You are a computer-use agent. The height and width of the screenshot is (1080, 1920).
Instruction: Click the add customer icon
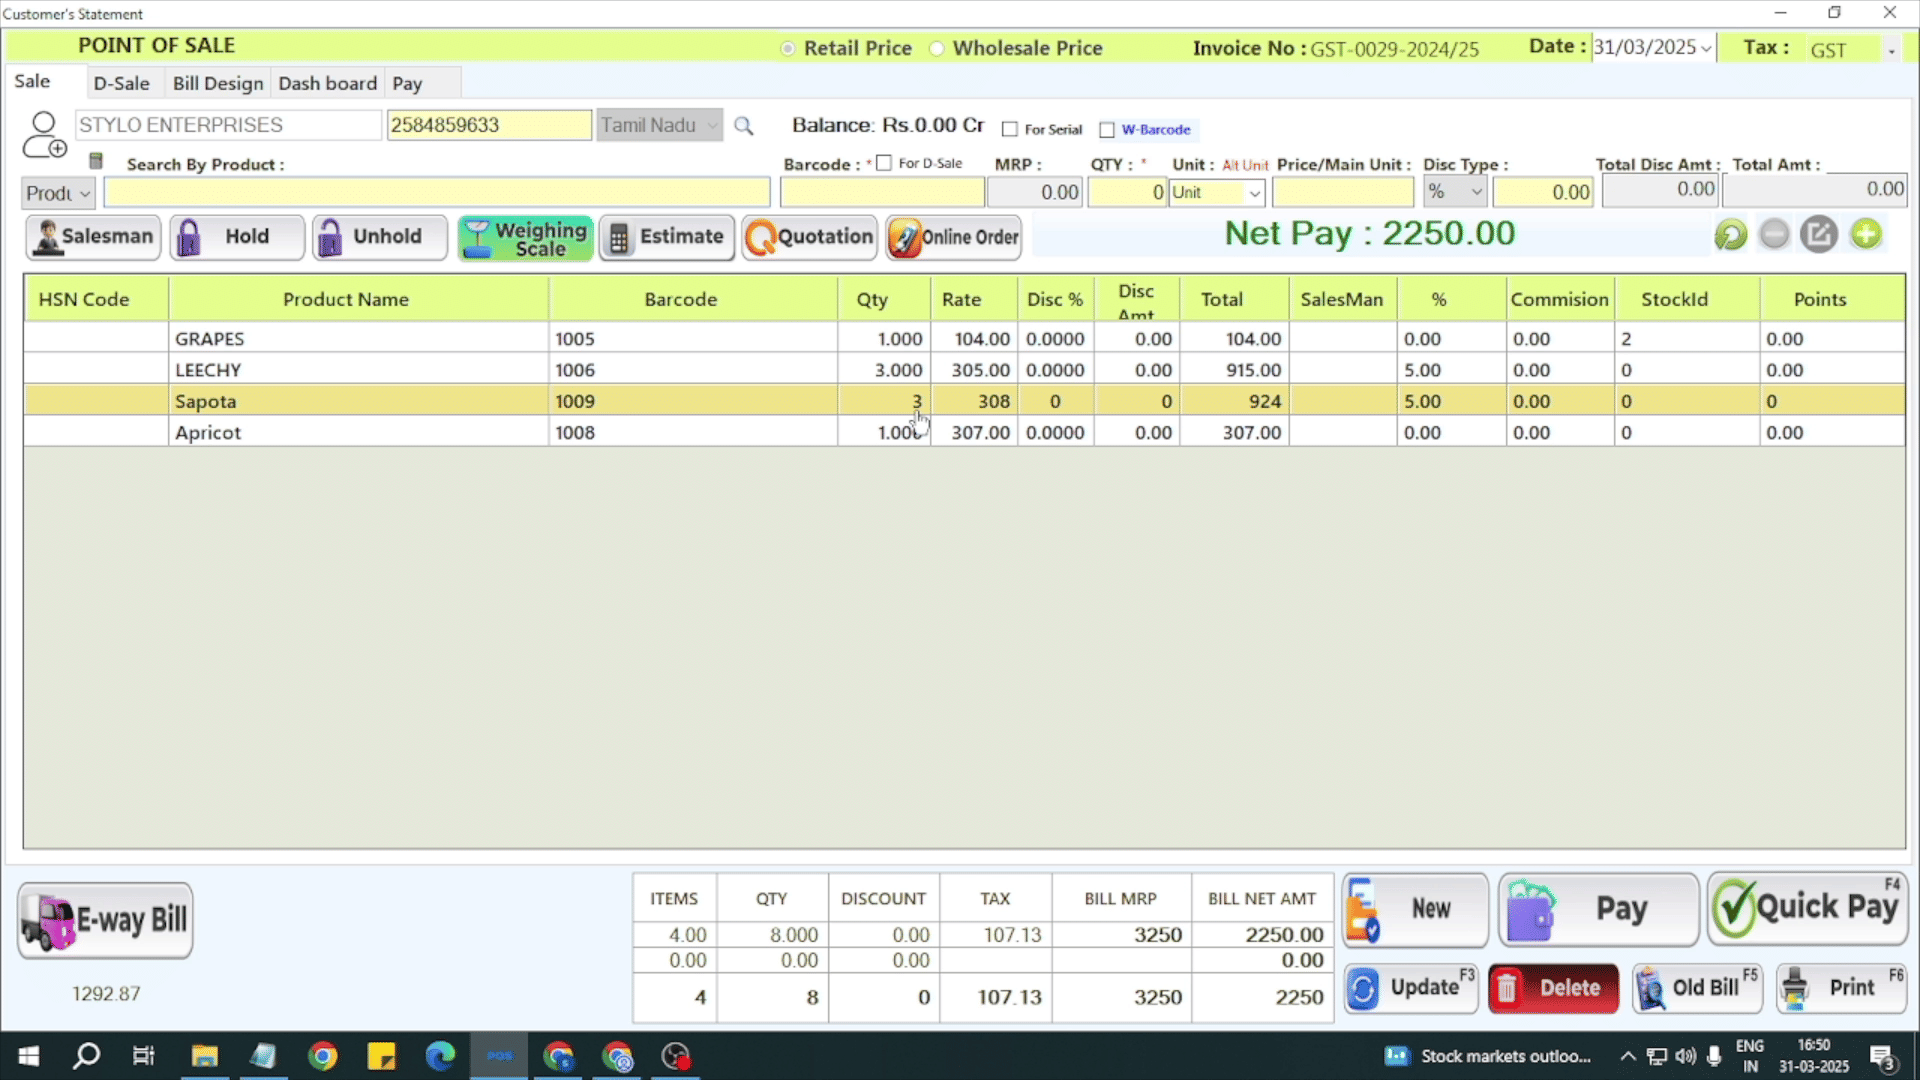tap(44, 135)
